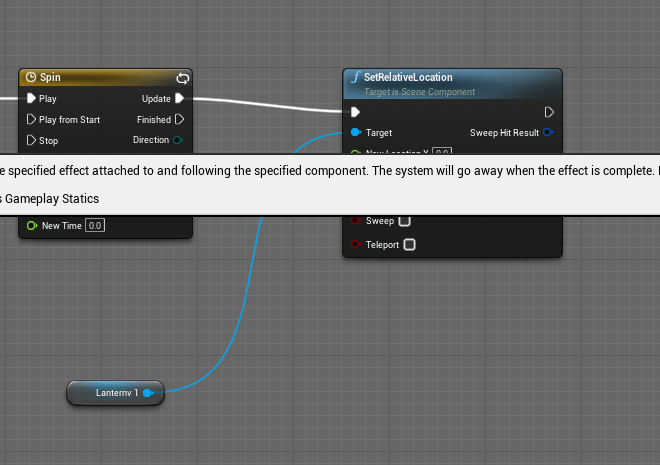Click the loop icon on the Spin node

pyautogui.click(x=182, y=77)
